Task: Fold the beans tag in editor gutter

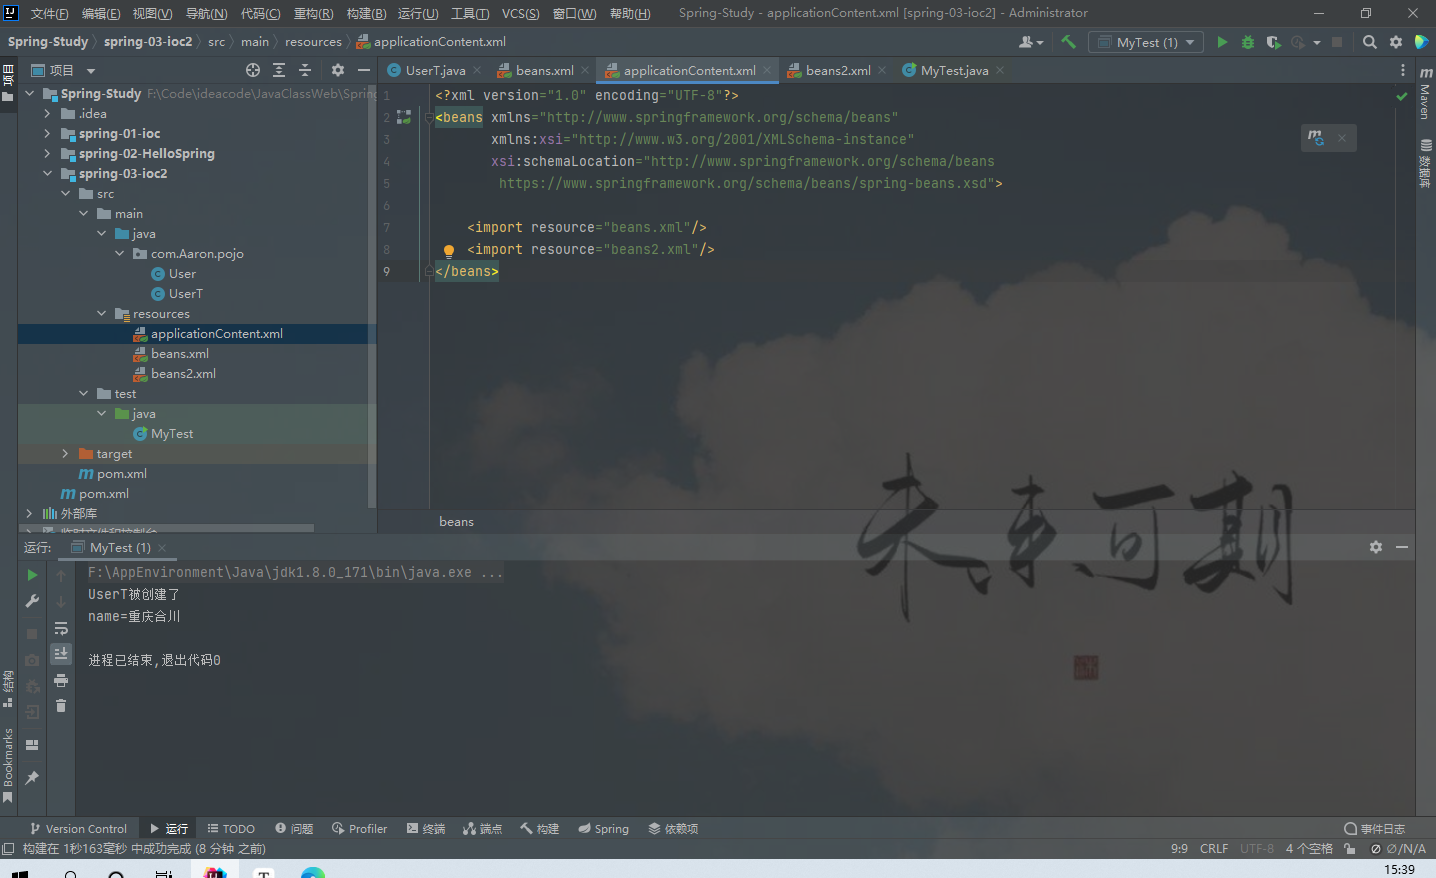Action: [x=429, y=118]
